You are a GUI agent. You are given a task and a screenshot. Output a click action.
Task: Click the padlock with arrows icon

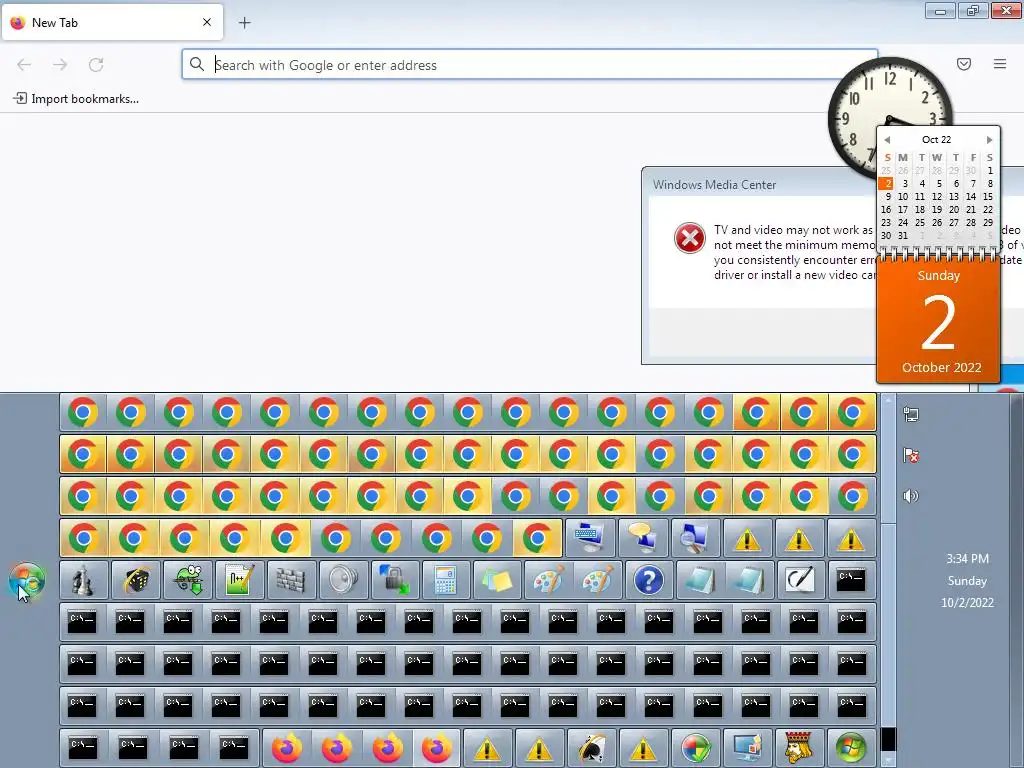point(394,580)
